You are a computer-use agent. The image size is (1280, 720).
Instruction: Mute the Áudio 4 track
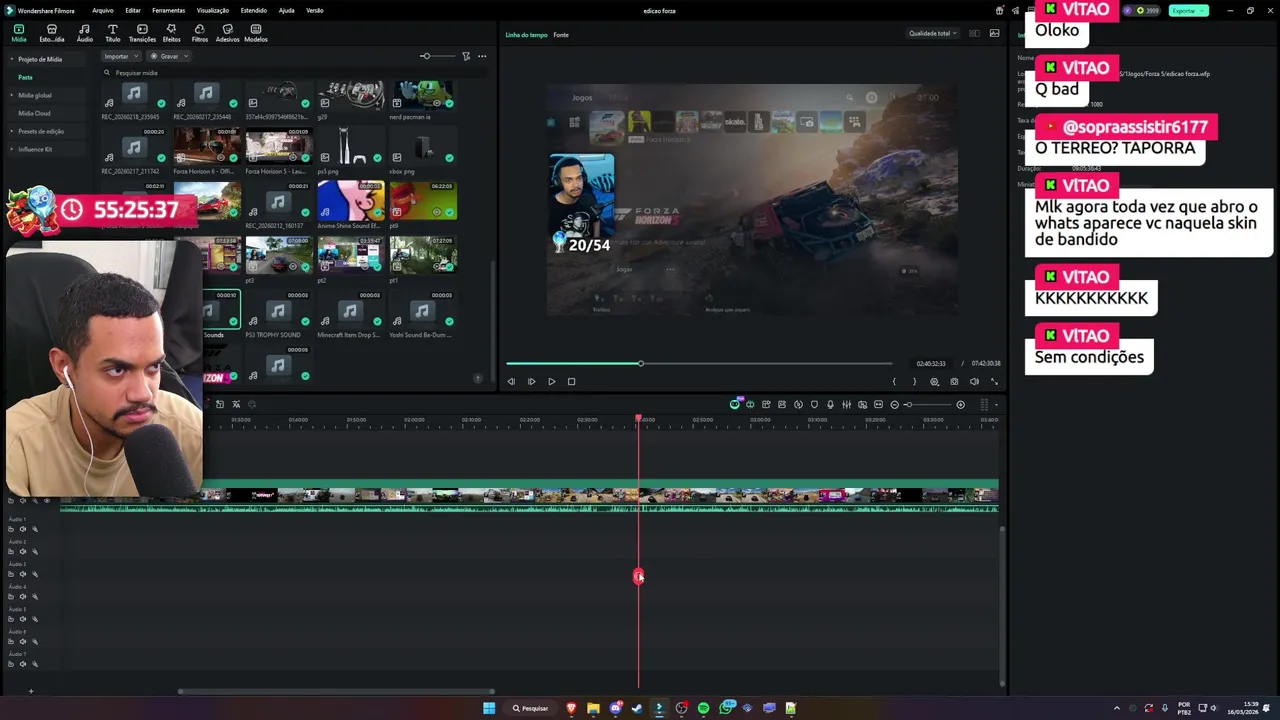click(x=23, y=596)
